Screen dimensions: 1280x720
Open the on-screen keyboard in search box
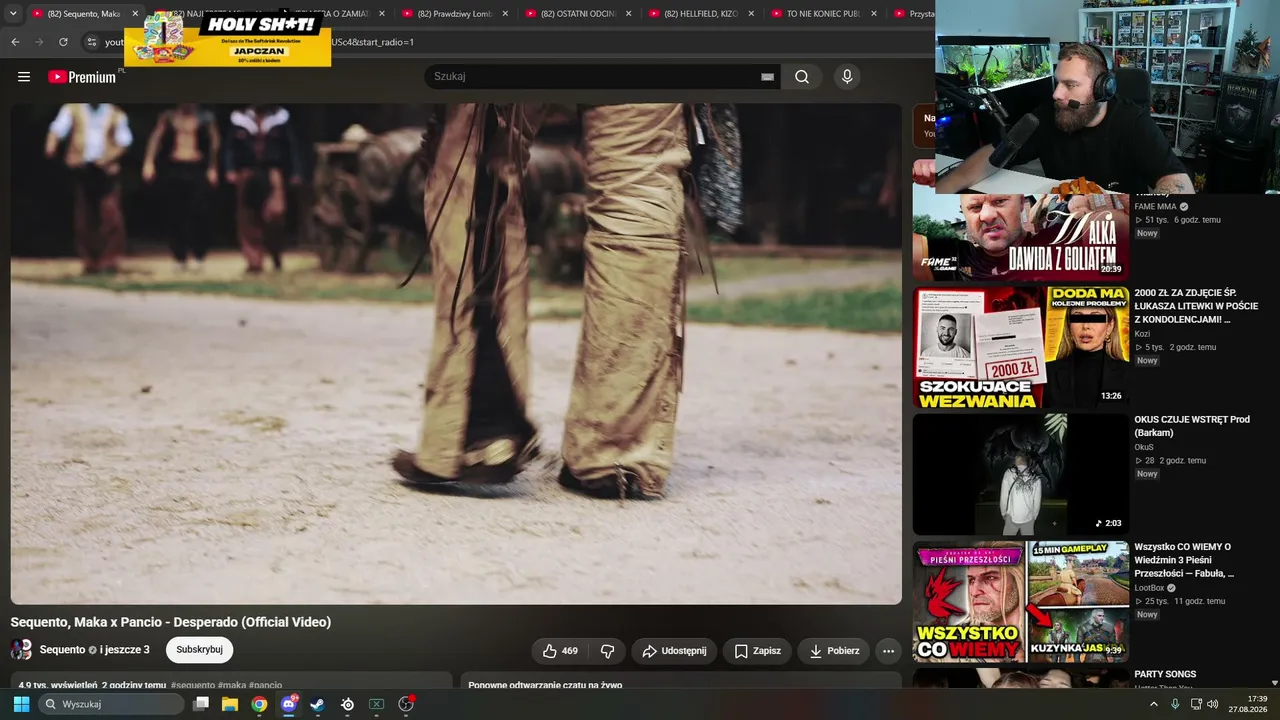pyautogui.click(x=767, y=77)
